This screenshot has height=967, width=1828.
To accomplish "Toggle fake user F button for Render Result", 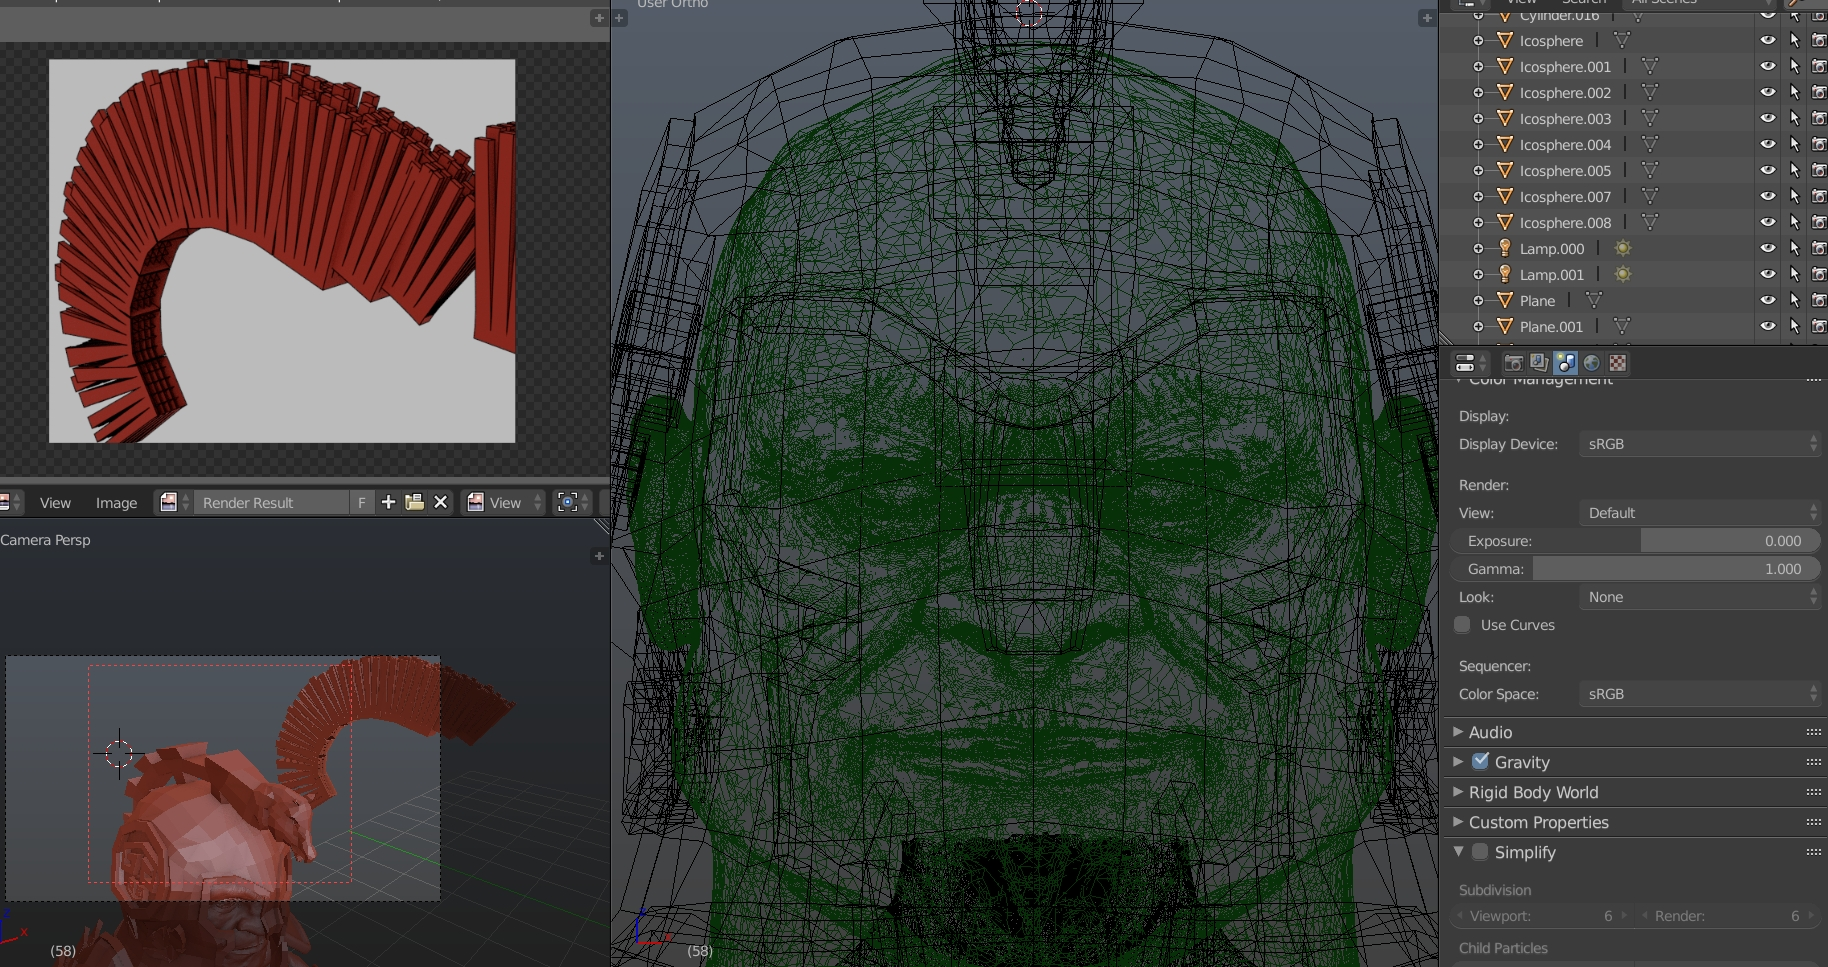I will [x=362, y=502].
